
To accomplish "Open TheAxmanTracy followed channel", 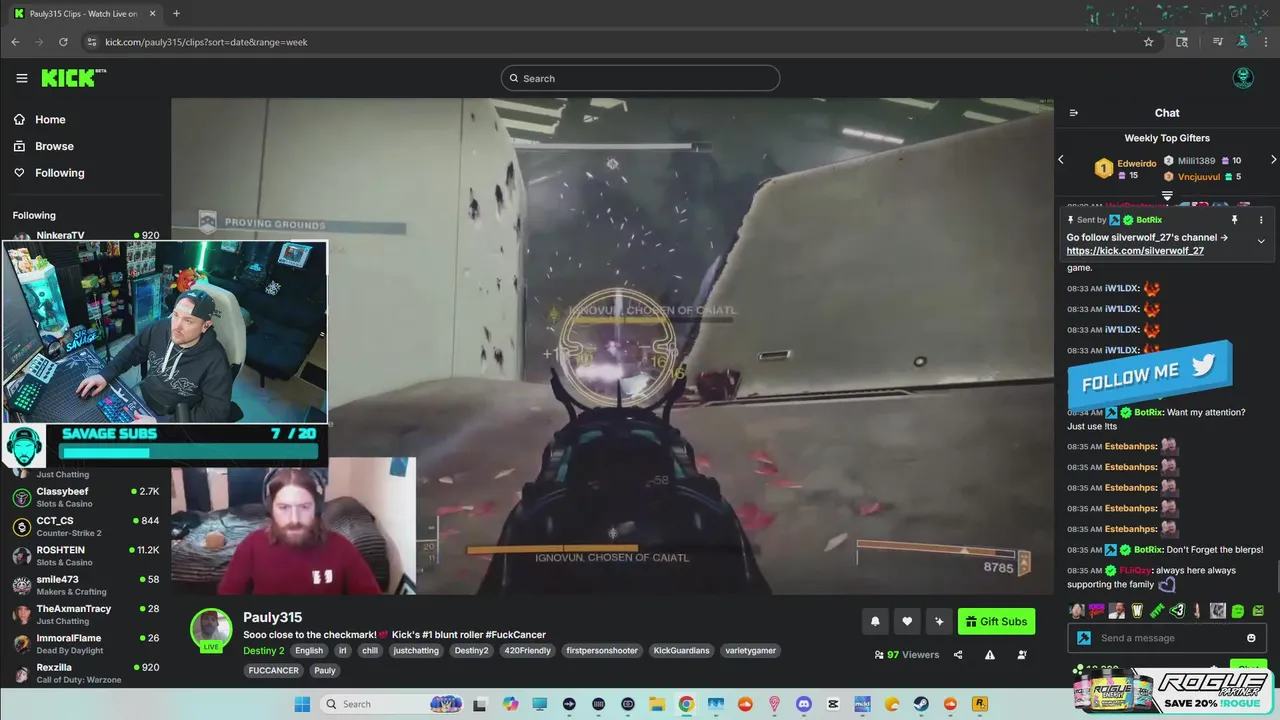I will pos(85,614).
